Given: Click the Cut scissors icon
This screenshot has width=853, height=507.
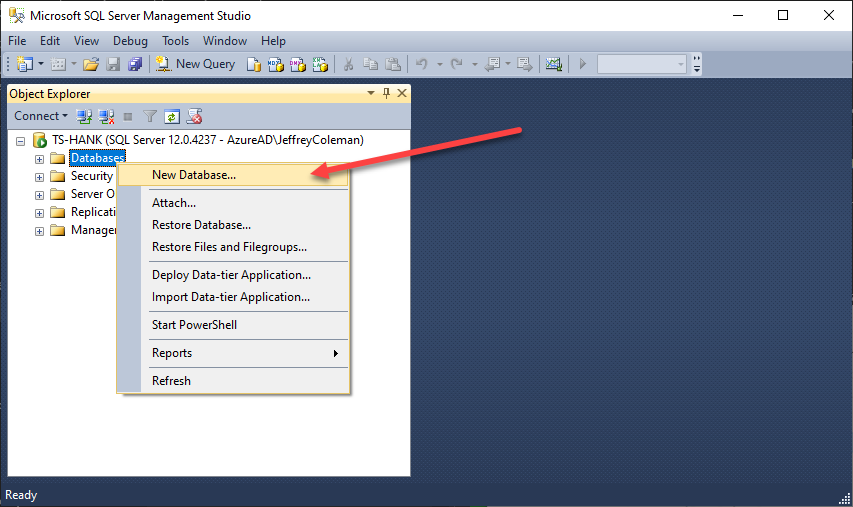Looking at the screenshot, I should 348,64.
